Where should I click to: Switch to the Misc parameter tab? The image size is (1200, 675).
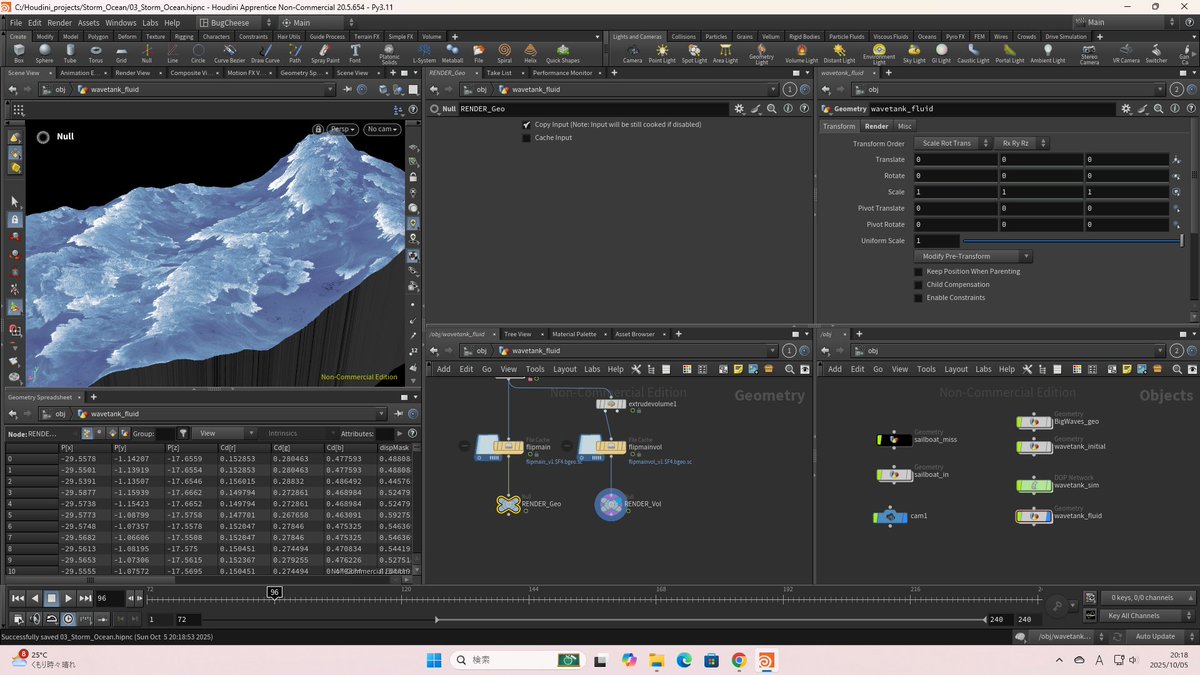(904, 126)
